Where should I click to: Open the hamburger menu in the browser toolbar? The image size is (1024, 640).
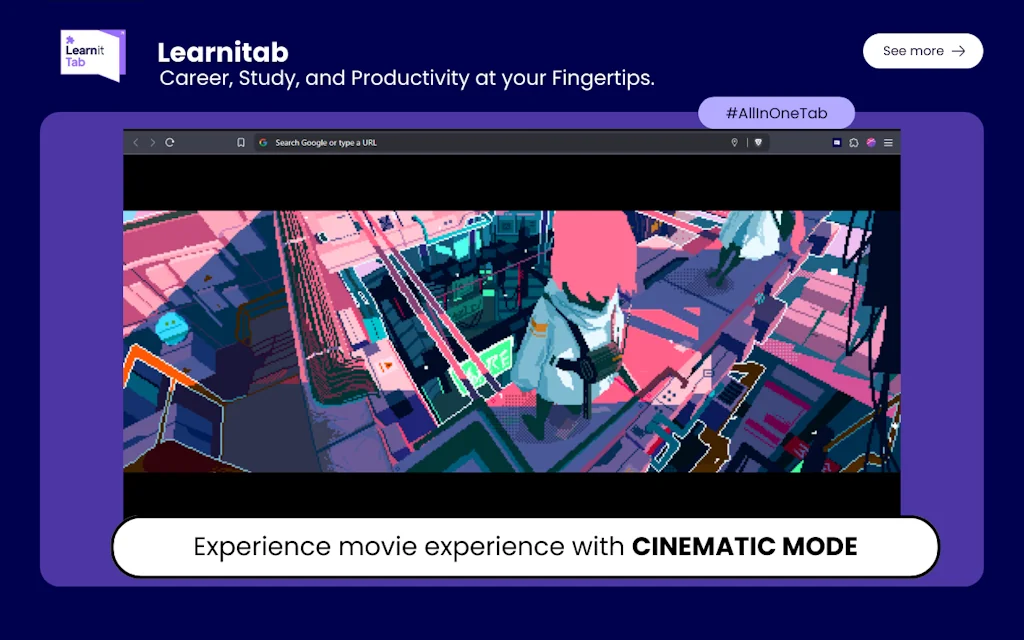(x=888, y=142)
